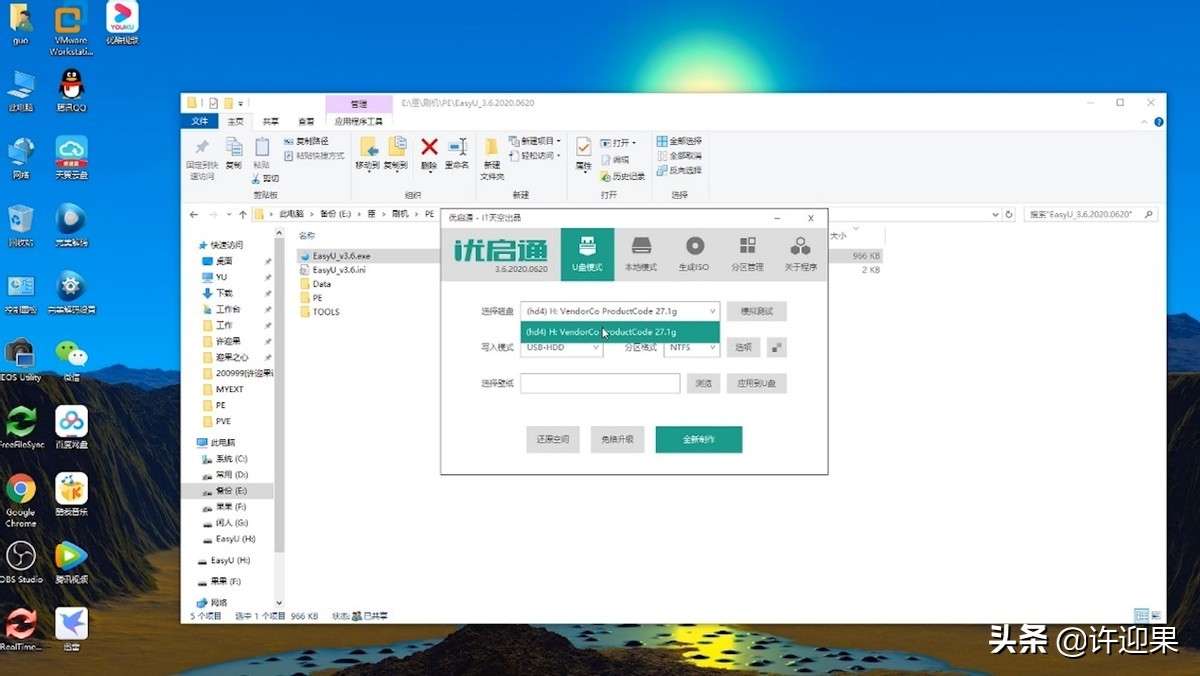Open FreeFileSync desktop icon
Image resolution: width=1200 pixels, height=676 pixels.
pyautogui.click(x=21, y=428)
